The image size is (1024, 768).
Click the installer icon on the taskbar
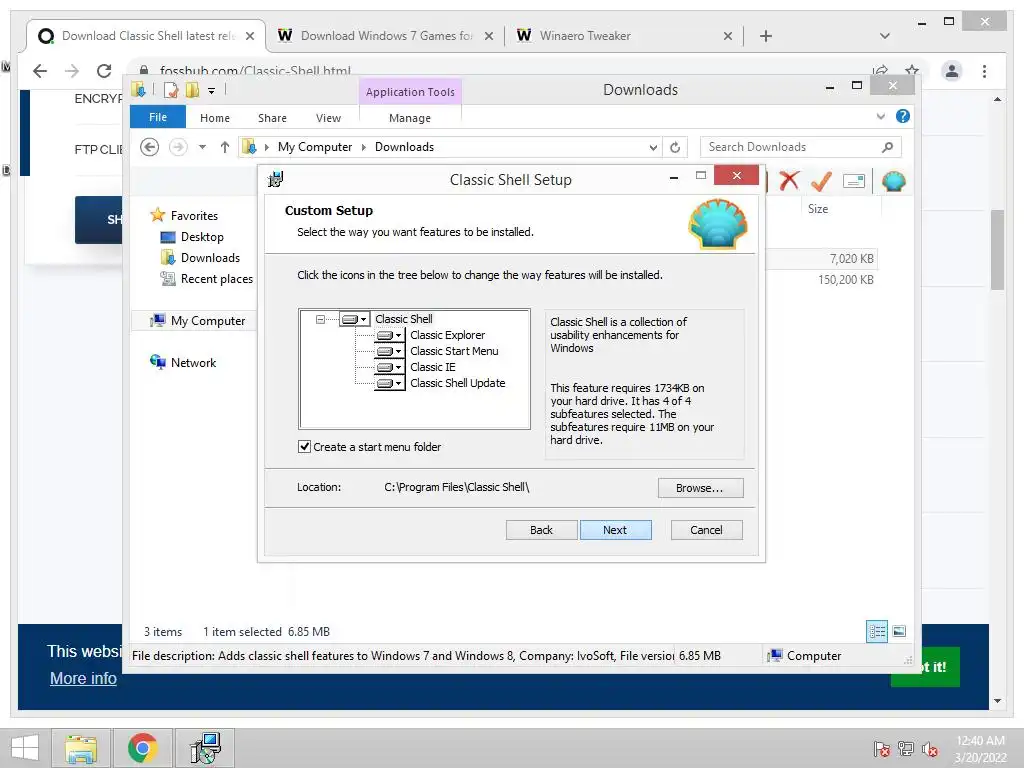point(205,748)
